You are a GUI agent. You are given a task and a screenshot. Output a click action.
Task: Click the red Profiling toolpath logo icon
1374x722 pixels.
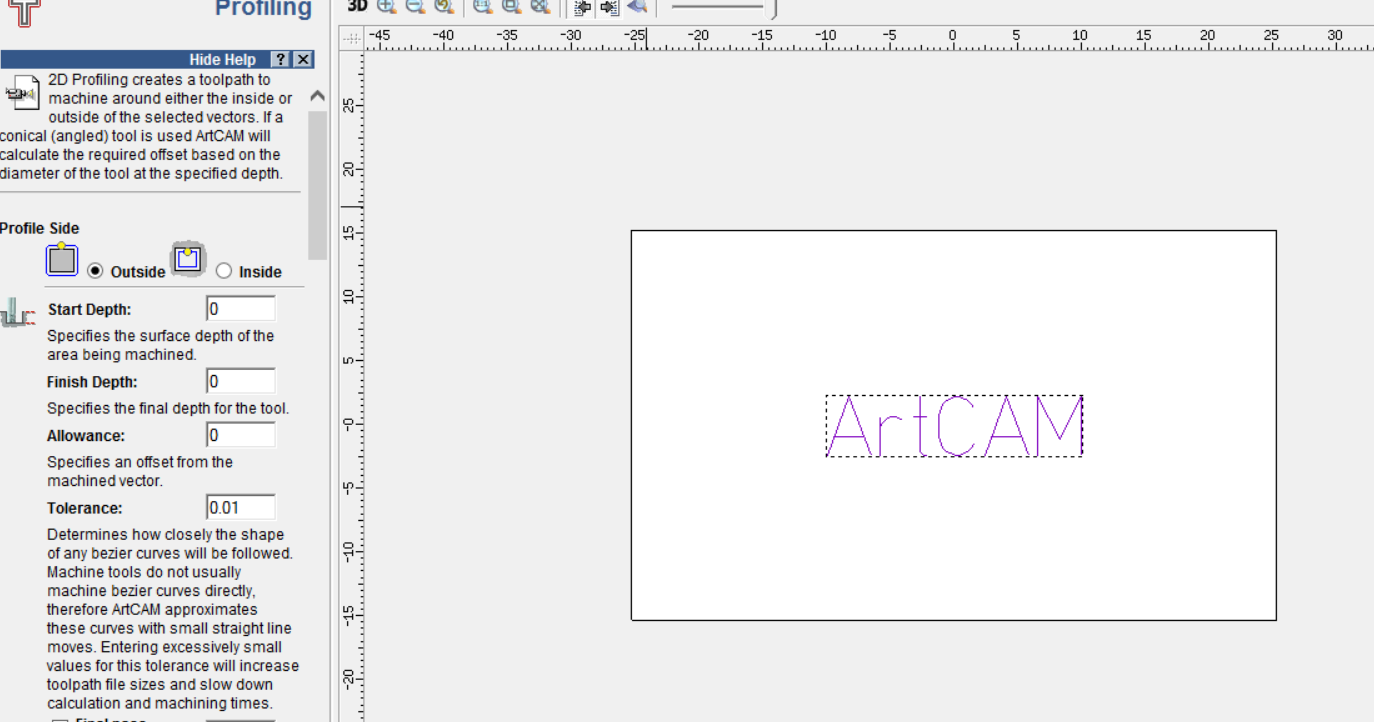pos(23,12)
